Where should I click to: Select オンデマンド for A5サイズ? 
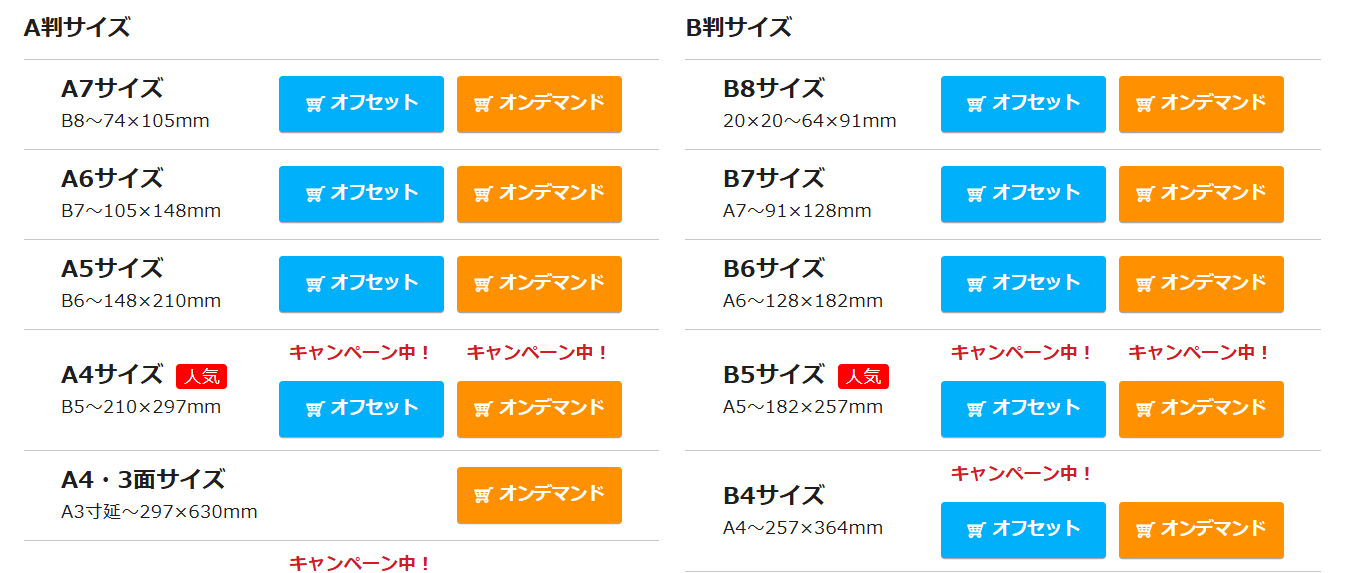point(539,284)
